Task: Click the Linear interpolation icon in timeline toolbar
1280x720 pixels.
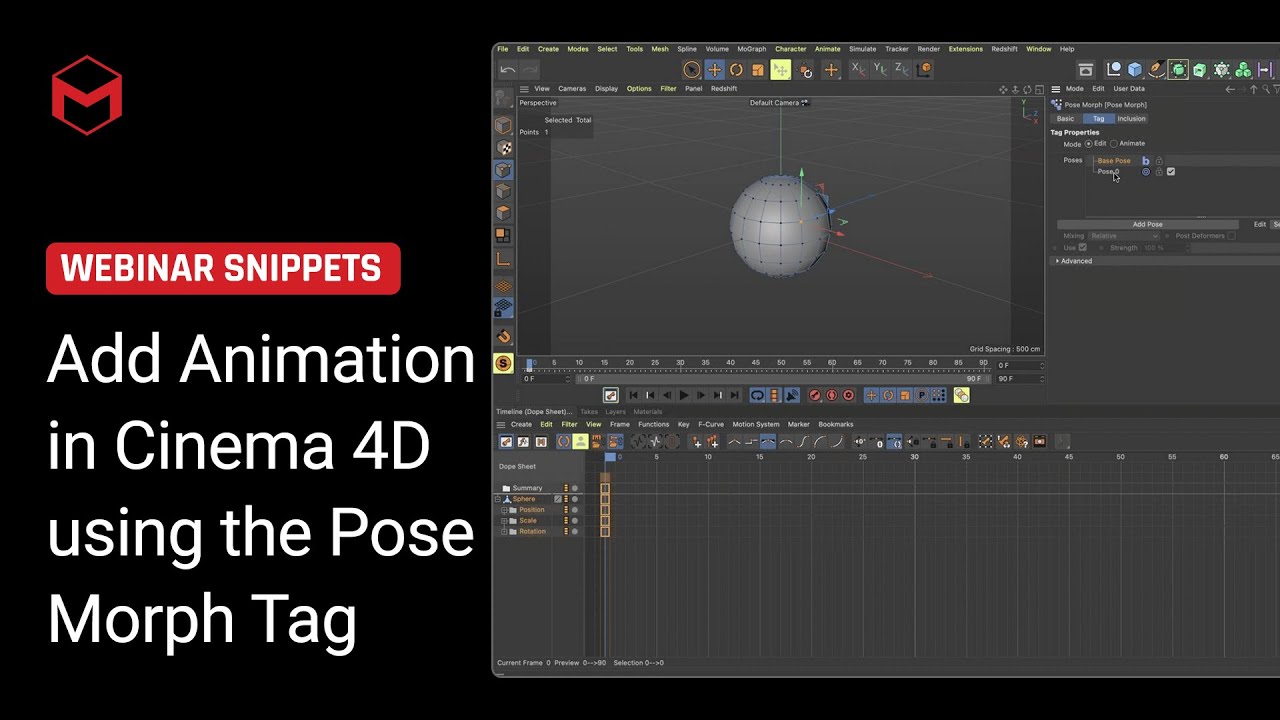Action: point(734,442)
